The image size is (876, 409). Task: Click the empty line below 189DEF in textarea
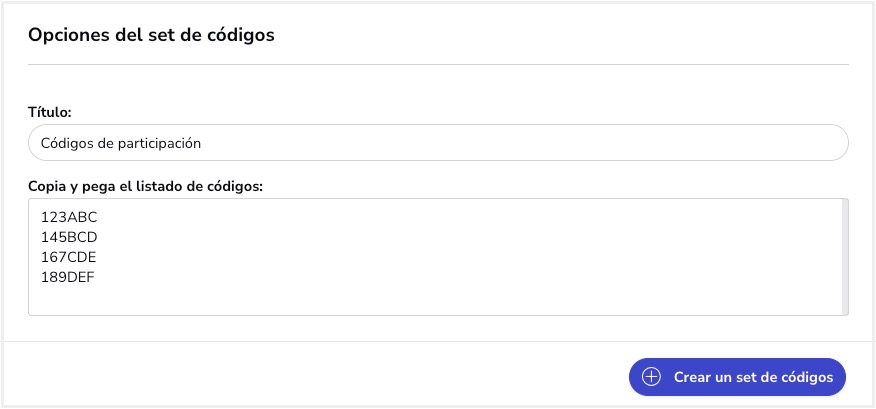[x=438, y=297]
